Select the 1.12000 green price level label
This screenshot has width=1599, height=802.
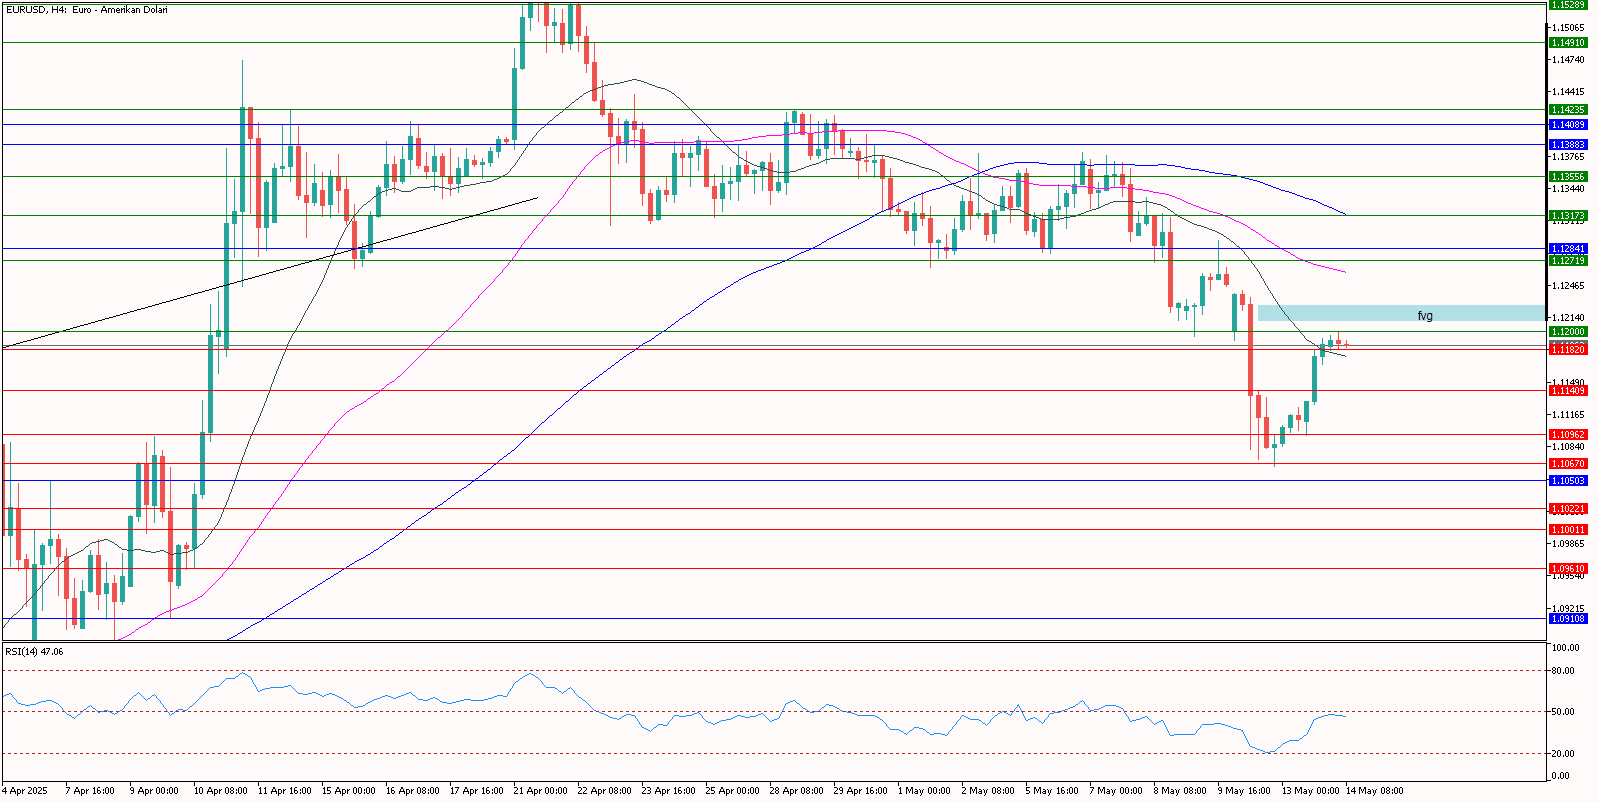click(x=1568, y=332)
